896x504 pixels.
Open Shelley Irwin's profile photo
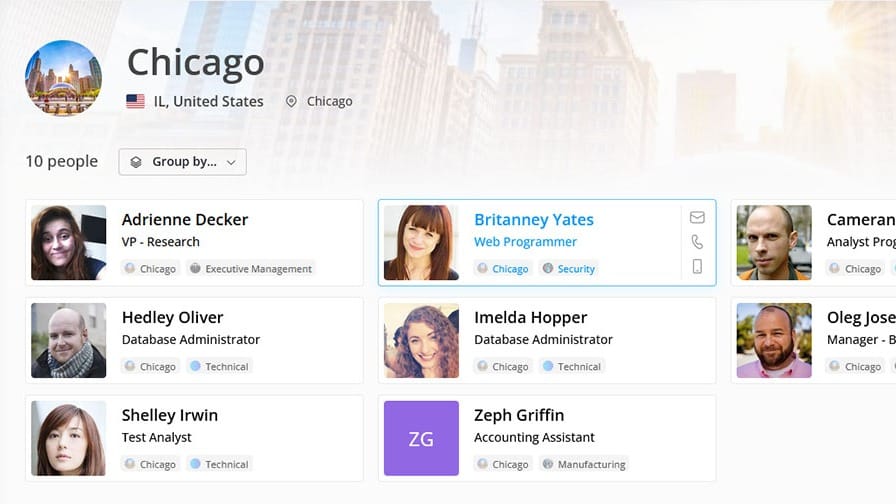(69, 438)
